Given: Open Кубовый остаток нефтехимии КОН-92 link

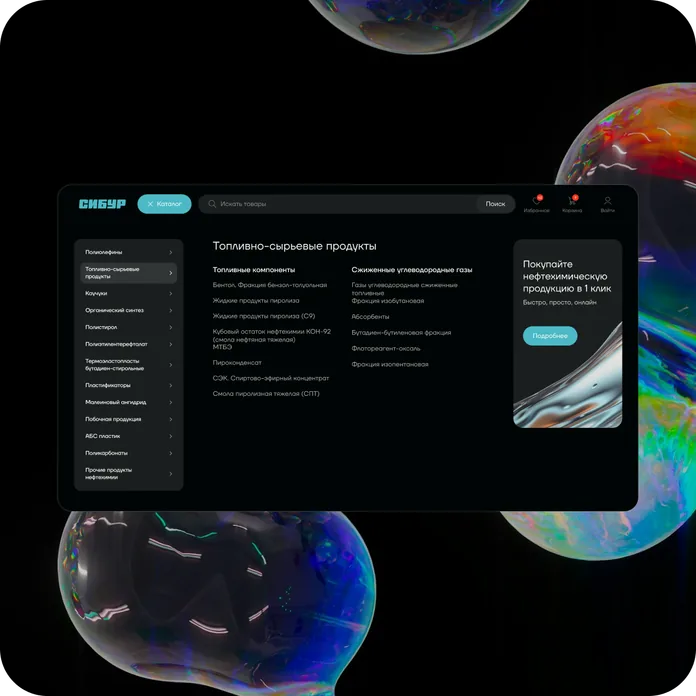Looking at the screenshot, I should pos(272,336).
